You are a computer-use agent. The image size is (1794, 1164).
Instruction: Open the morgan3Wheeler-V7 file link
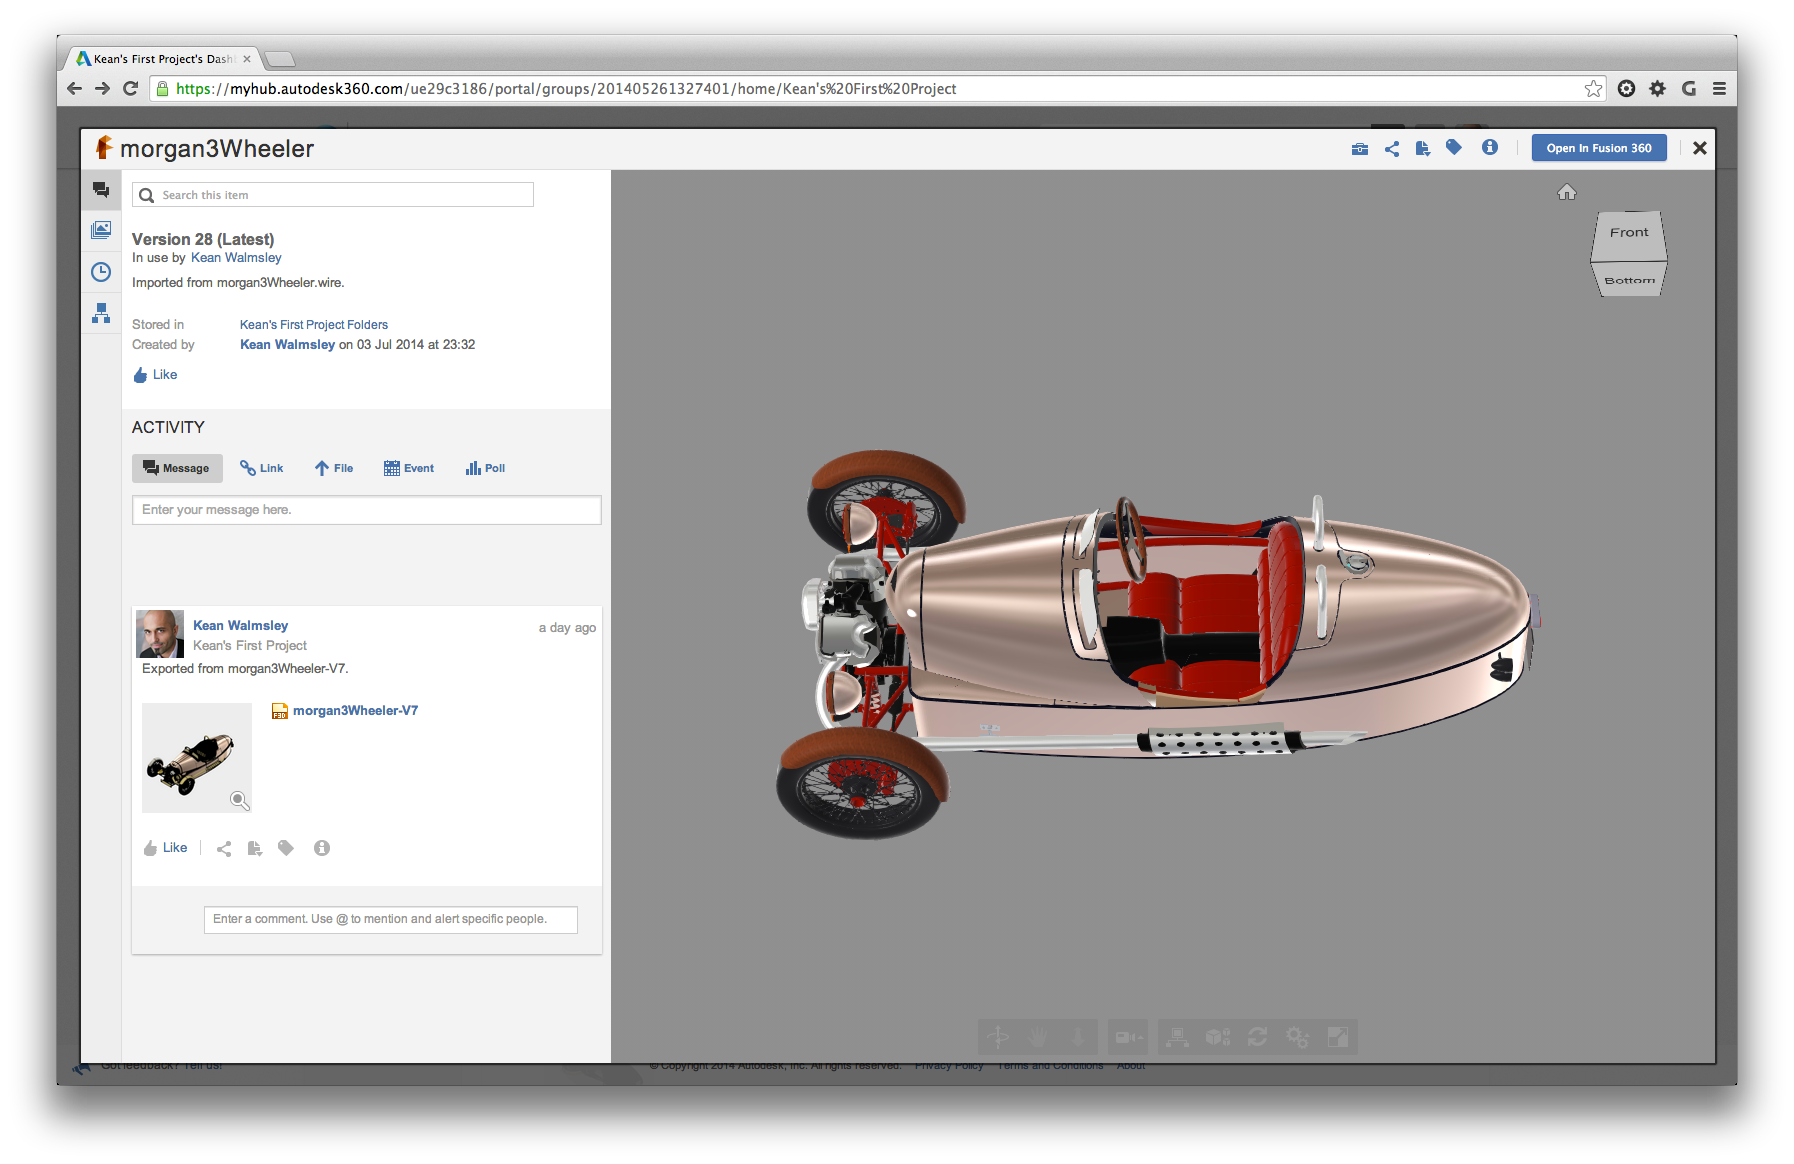355,711
